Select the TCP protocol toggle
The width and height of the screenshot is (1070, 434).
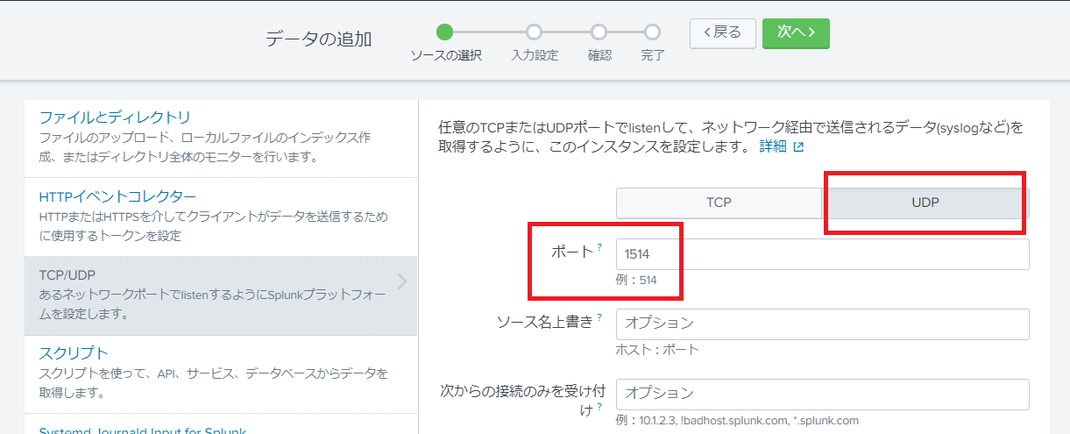point(719,203)
